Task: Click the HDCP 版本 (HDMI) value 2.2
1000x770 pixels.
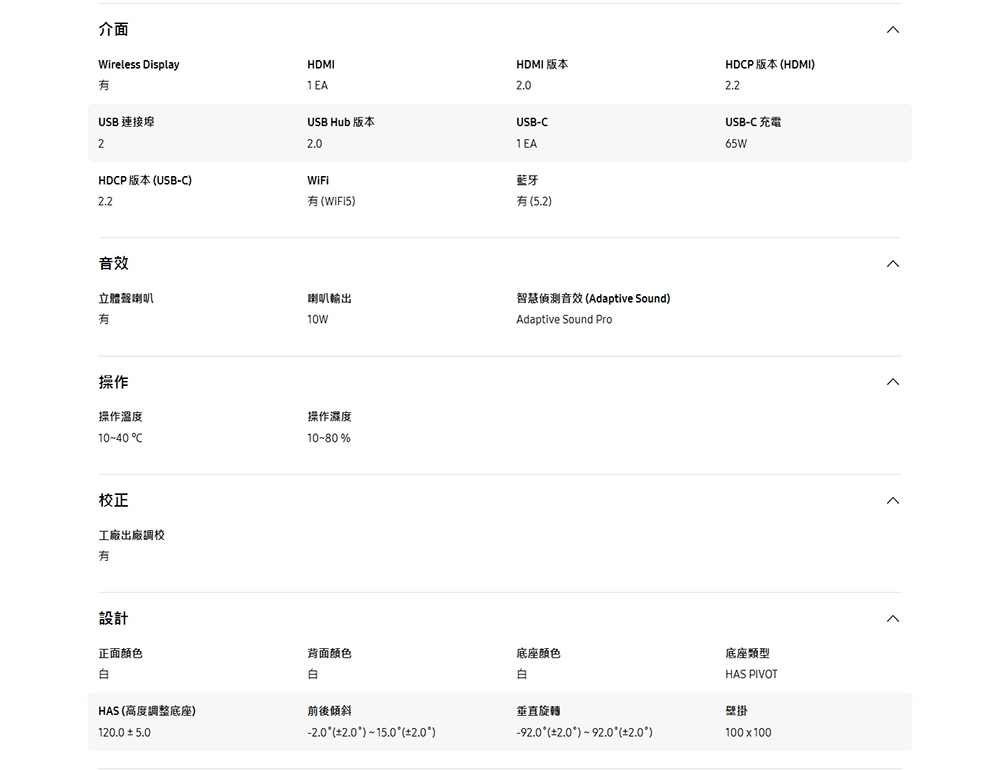Action: click(x=733, y=85)
